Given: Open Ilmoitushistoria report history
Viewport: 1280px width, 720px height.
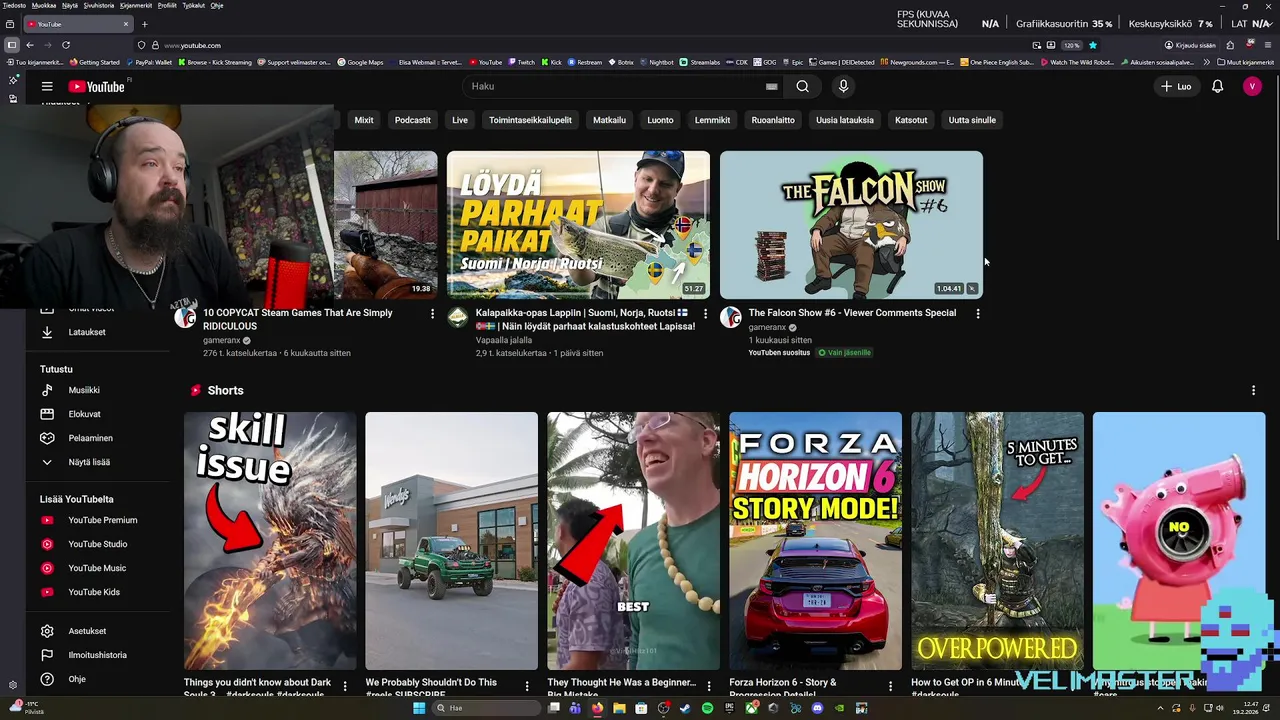Looking at the screenshot, I should (x=97, y=655).
